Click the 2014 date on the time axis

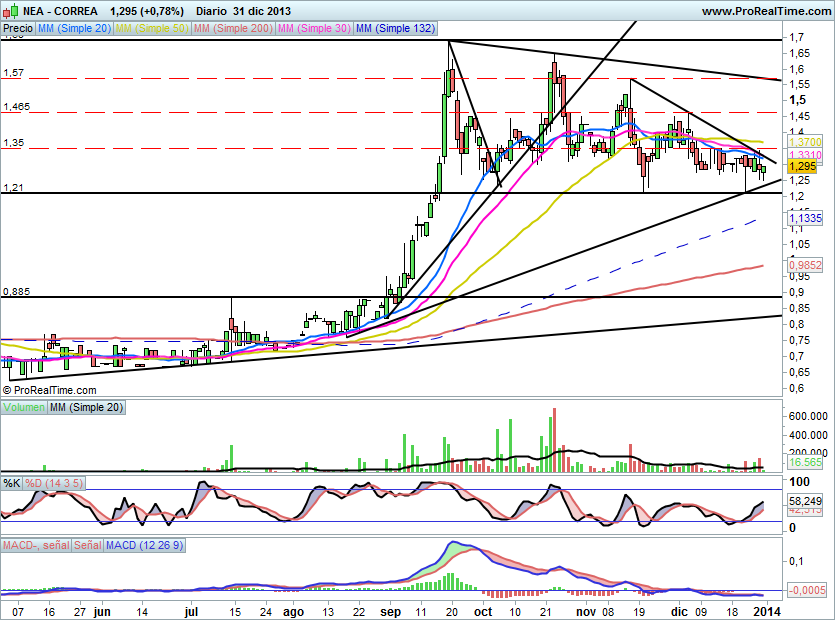click(763, 609)
